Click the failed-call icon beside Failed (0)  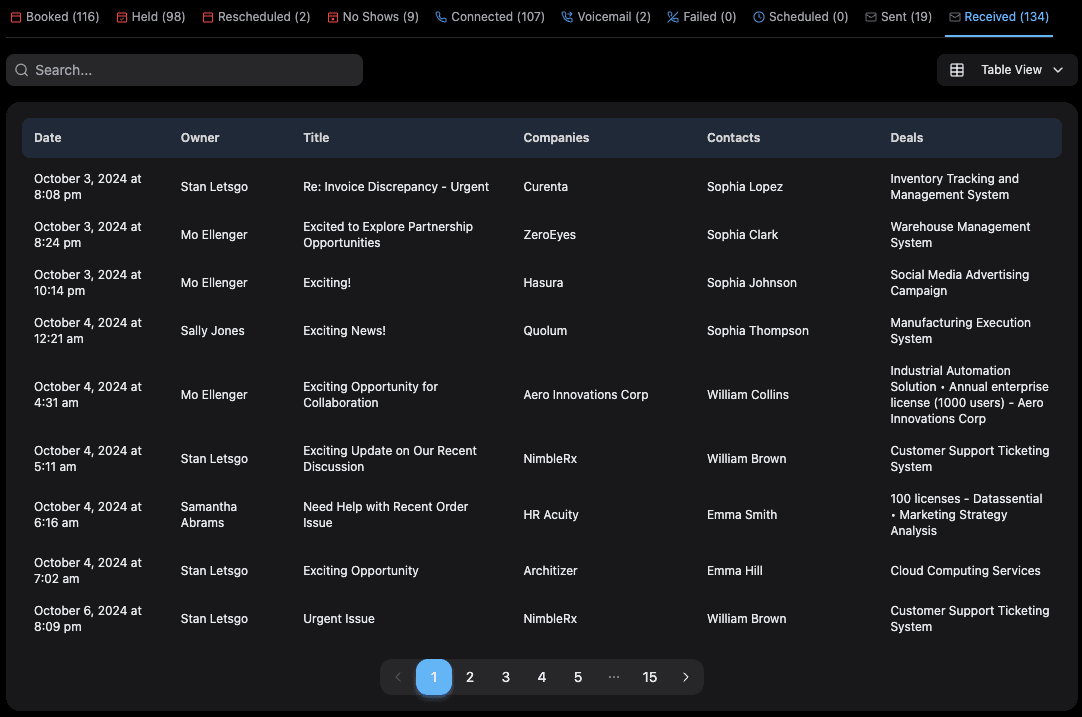click(x=673, y=17)
